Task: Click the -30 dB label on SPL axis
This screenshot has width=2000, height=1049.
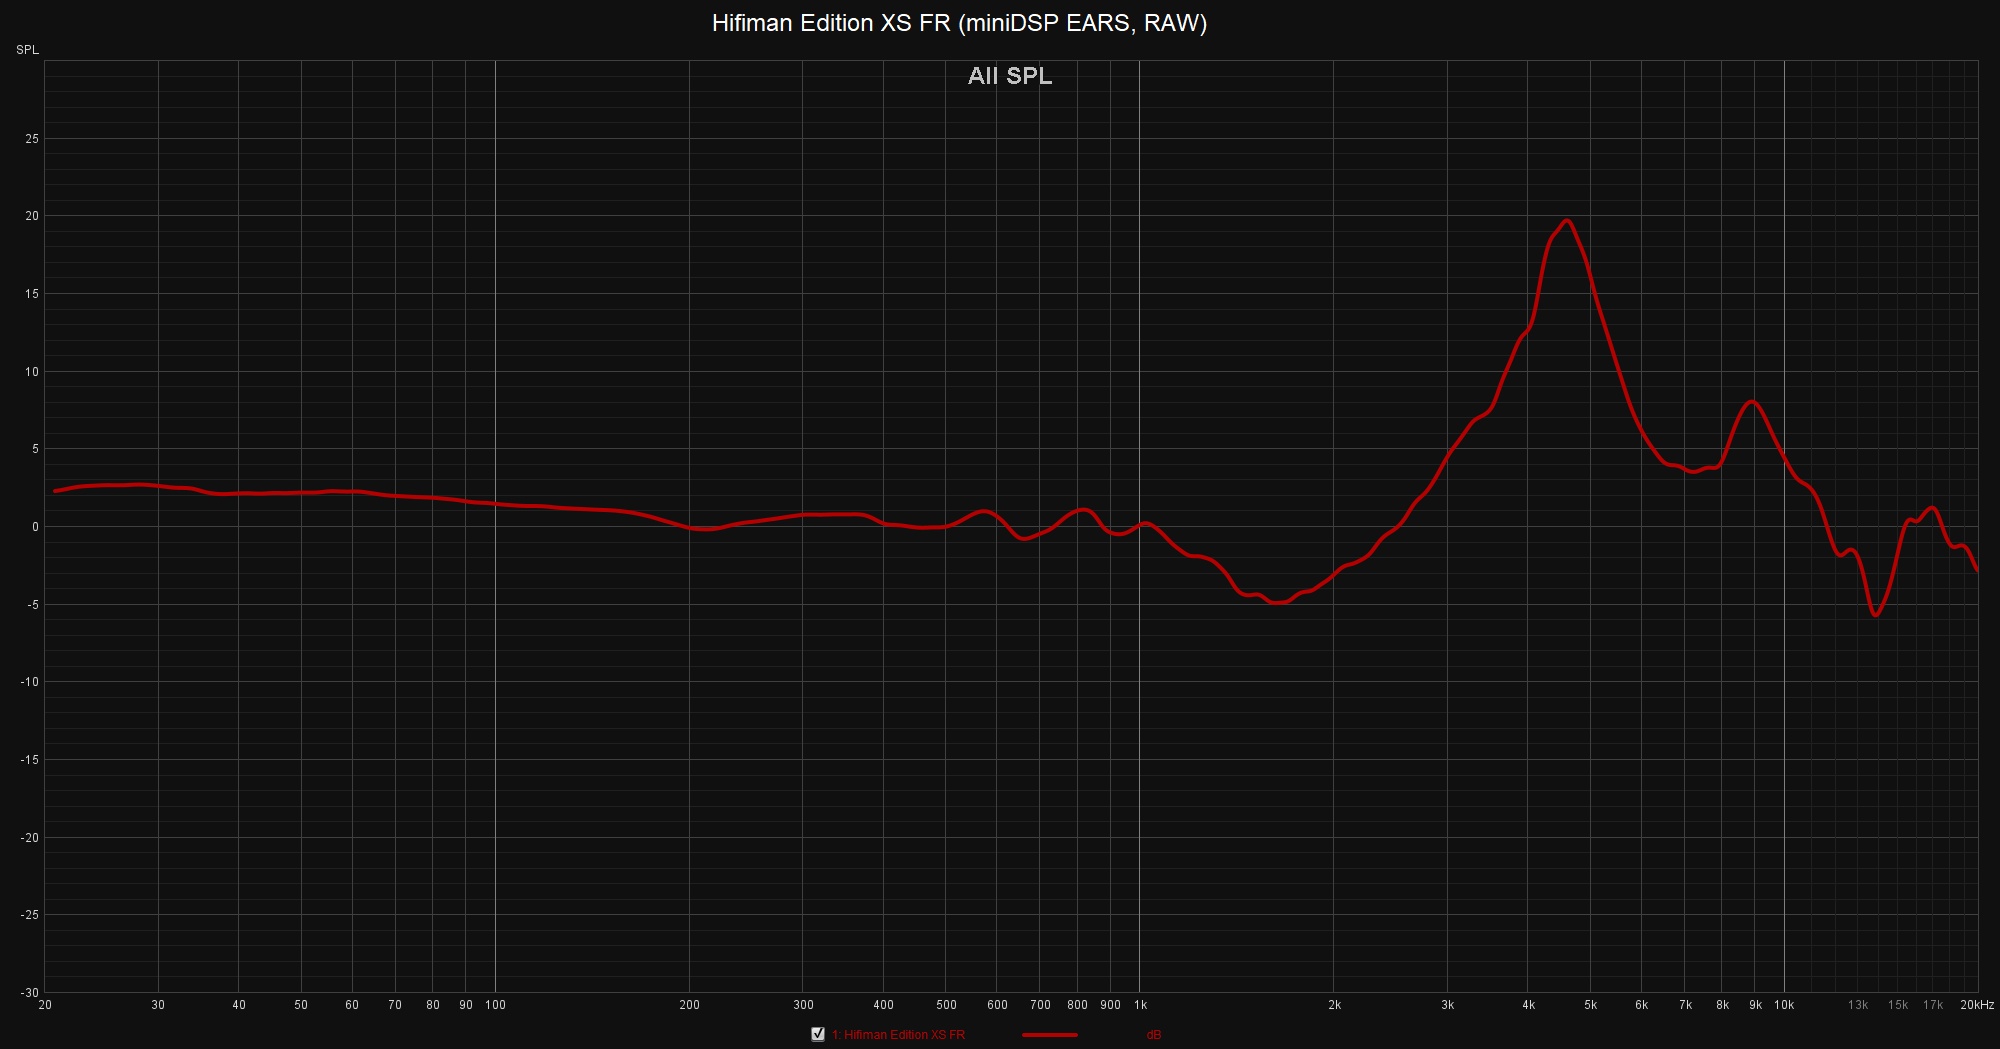Action: (x=30, y=992)
